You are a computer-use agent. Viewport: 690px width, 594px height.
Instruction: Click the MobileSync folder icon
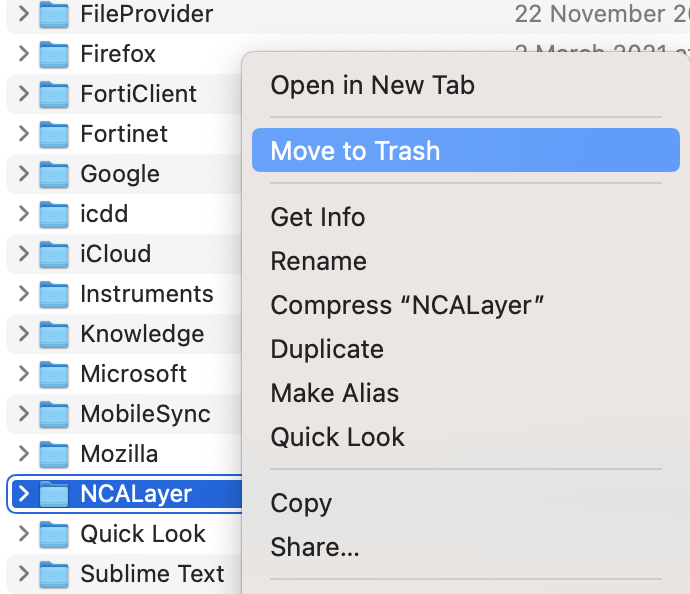53,414
